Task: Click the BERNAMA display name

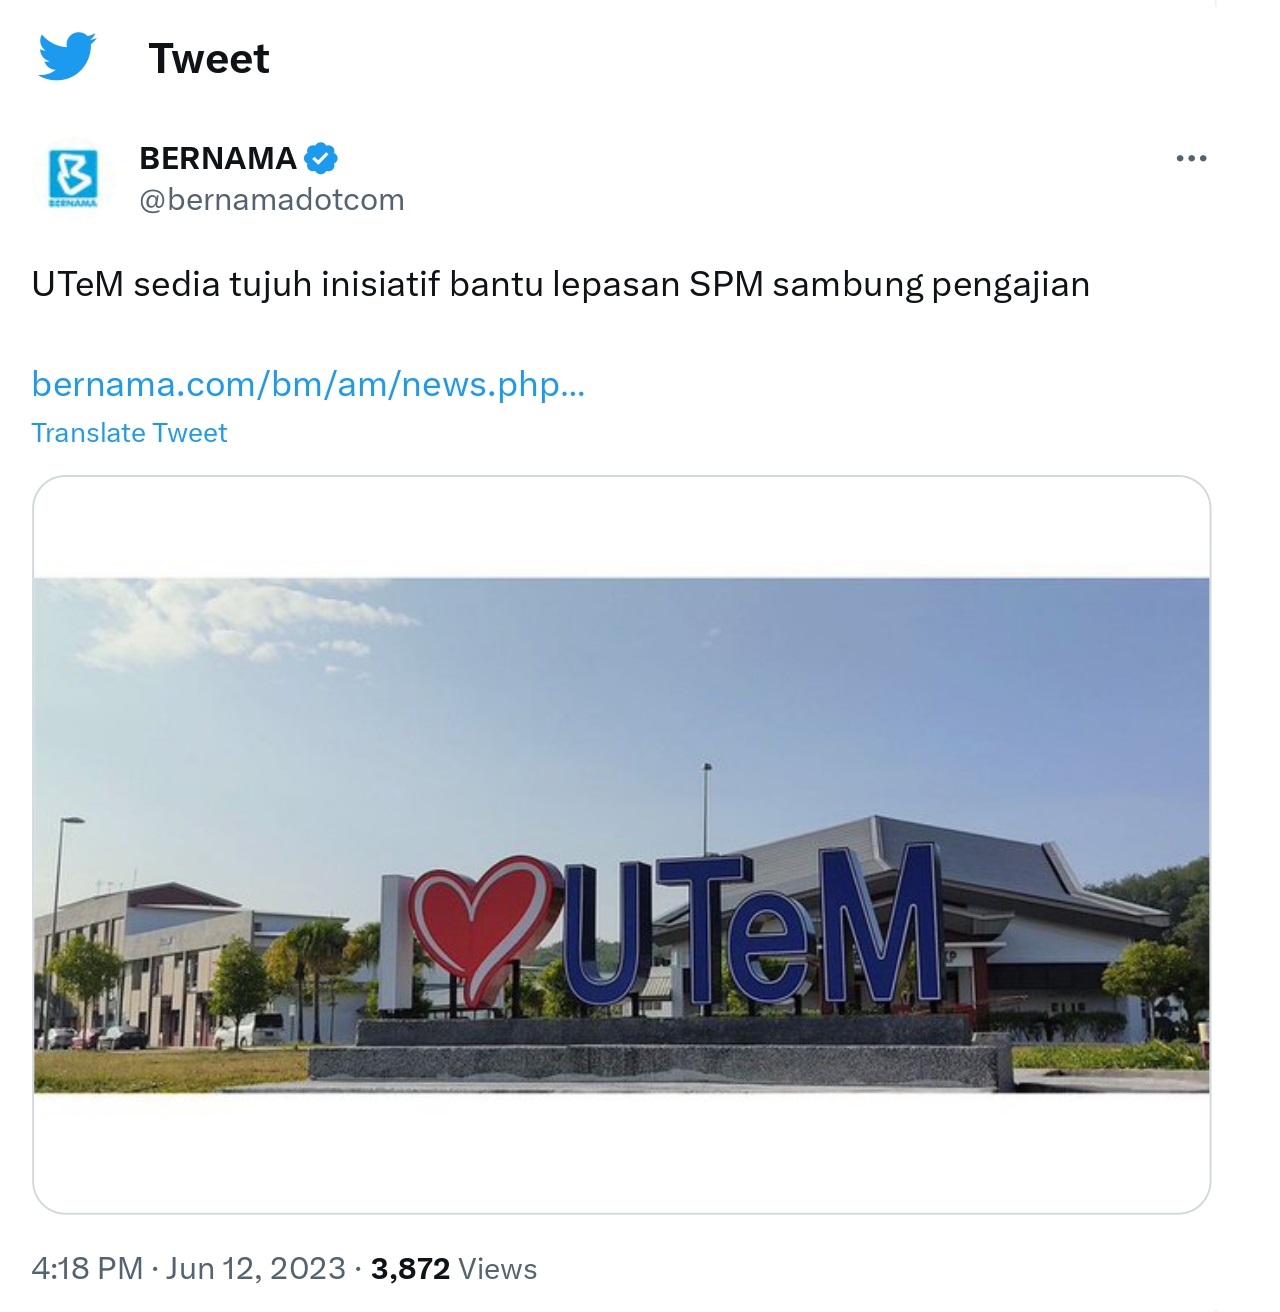Action: [217, 158]
